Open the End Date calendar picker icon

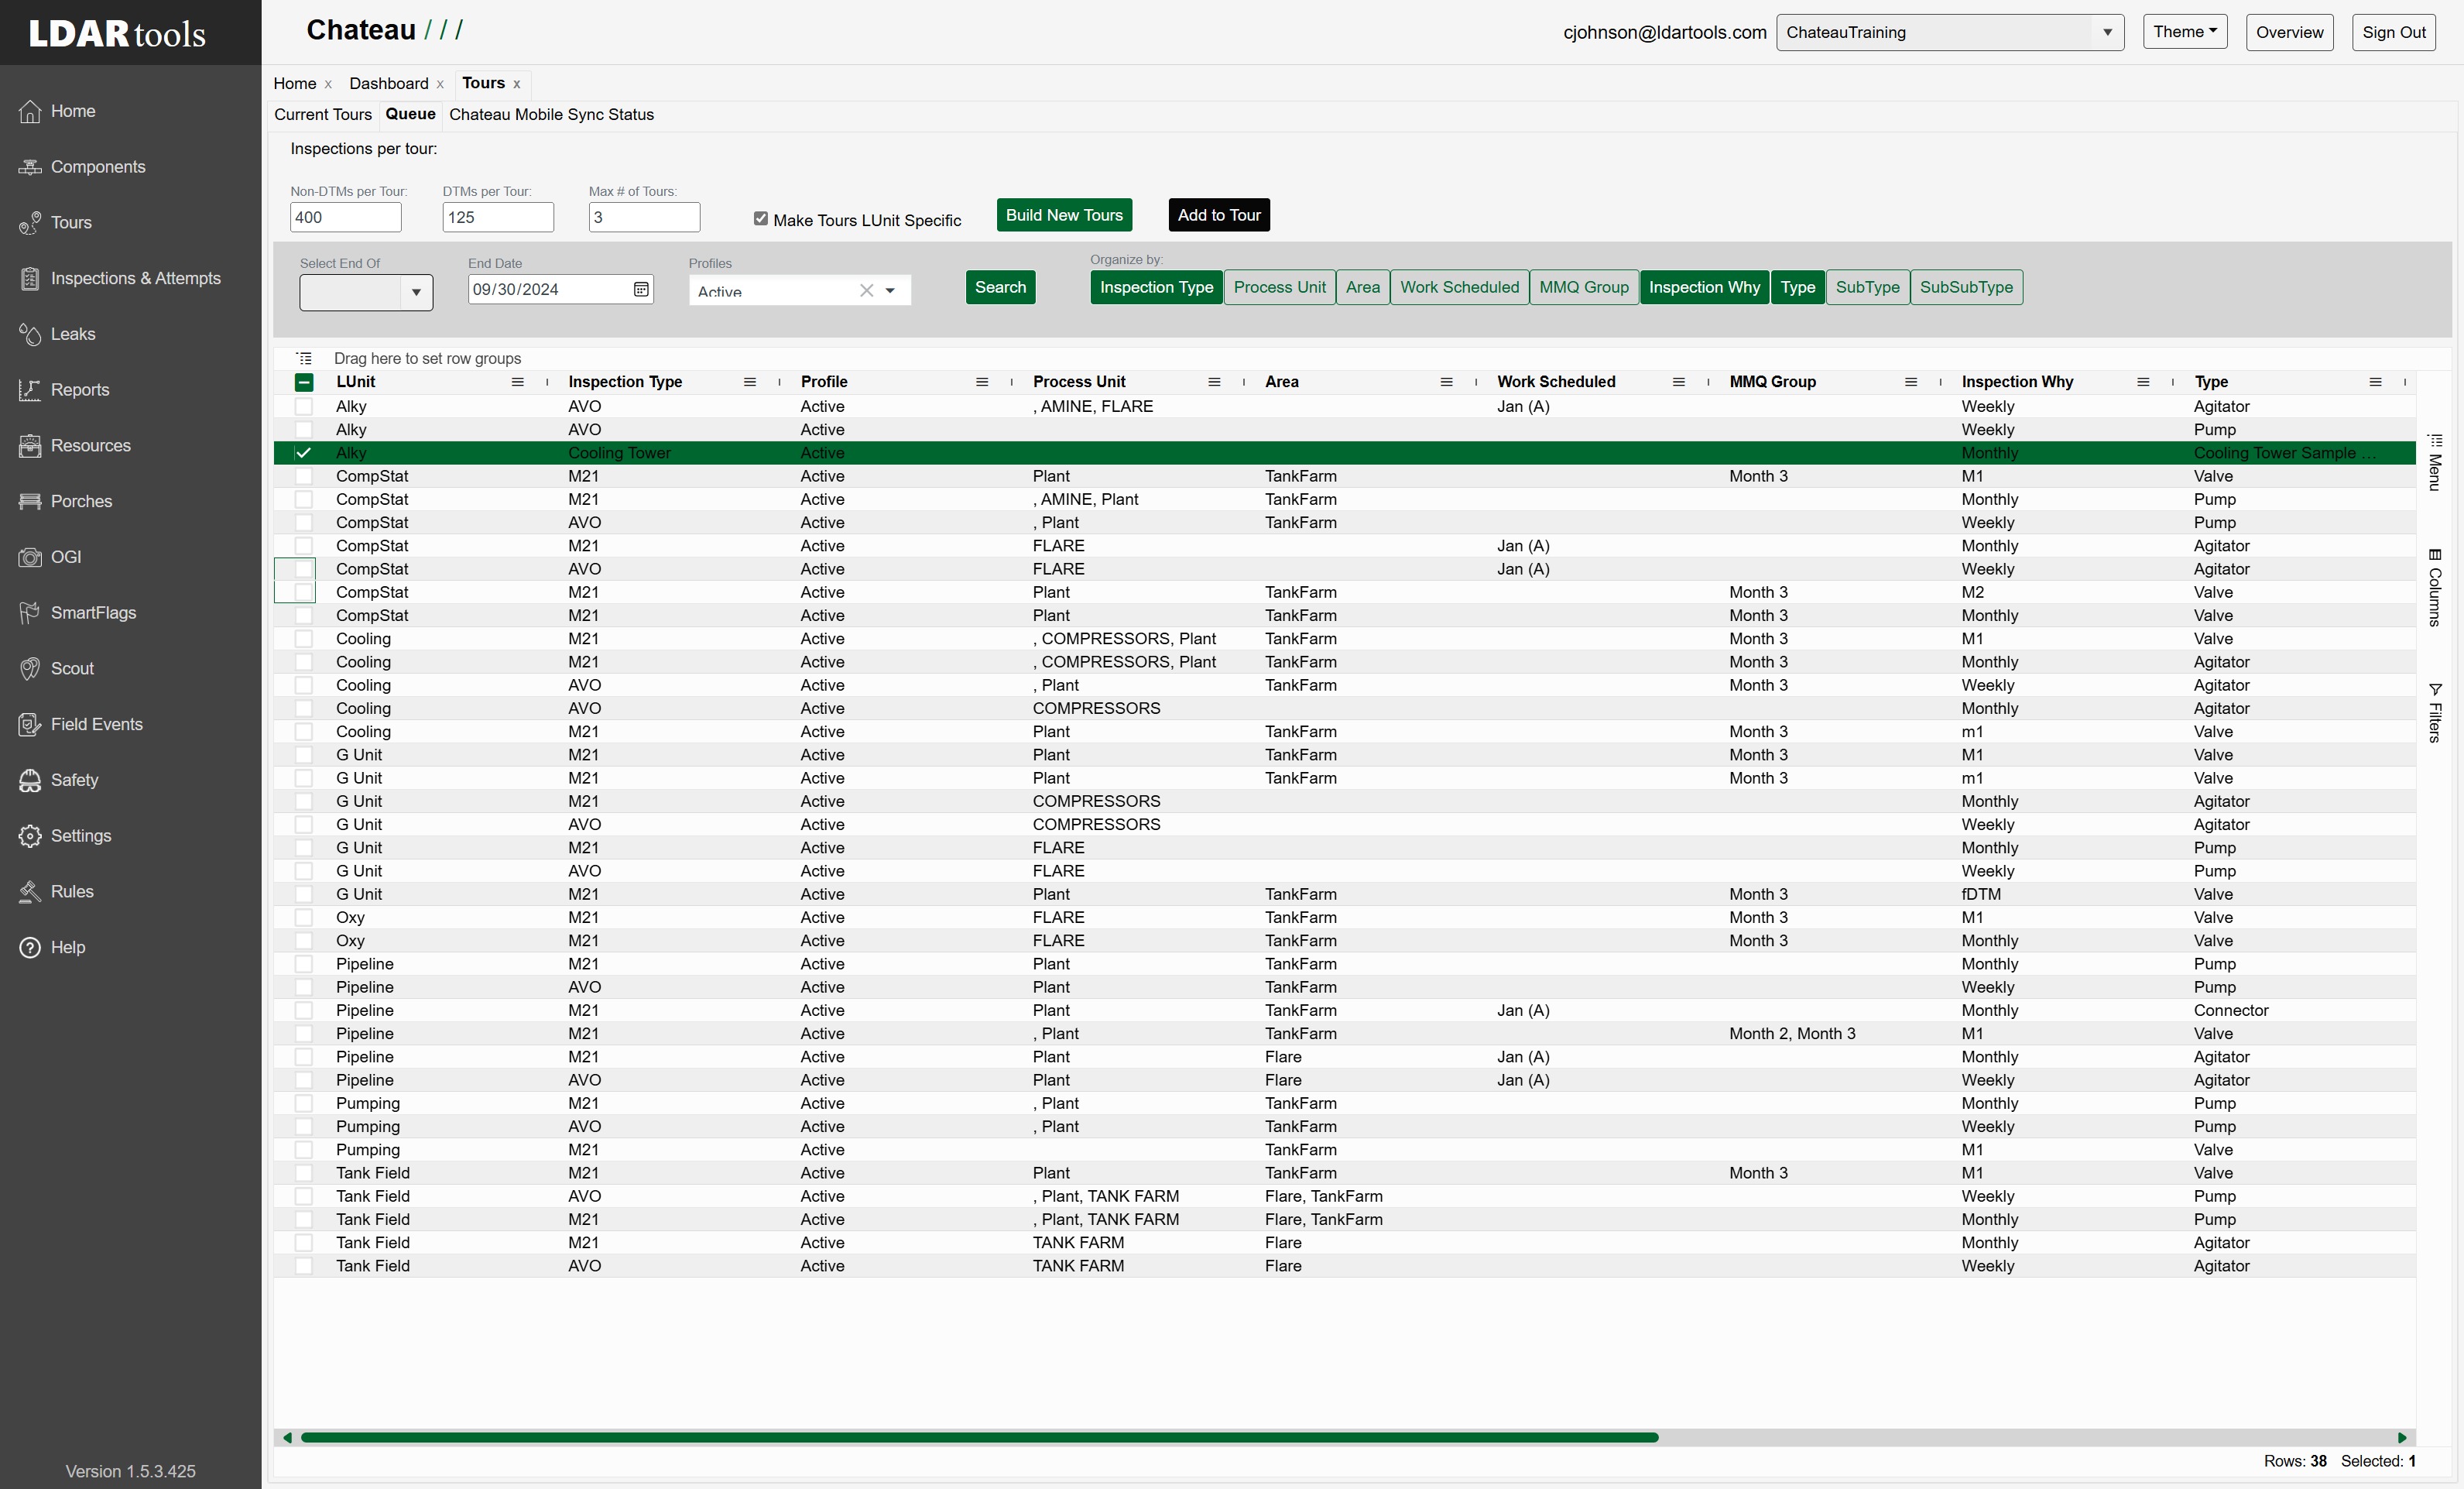tap(641, 289)
